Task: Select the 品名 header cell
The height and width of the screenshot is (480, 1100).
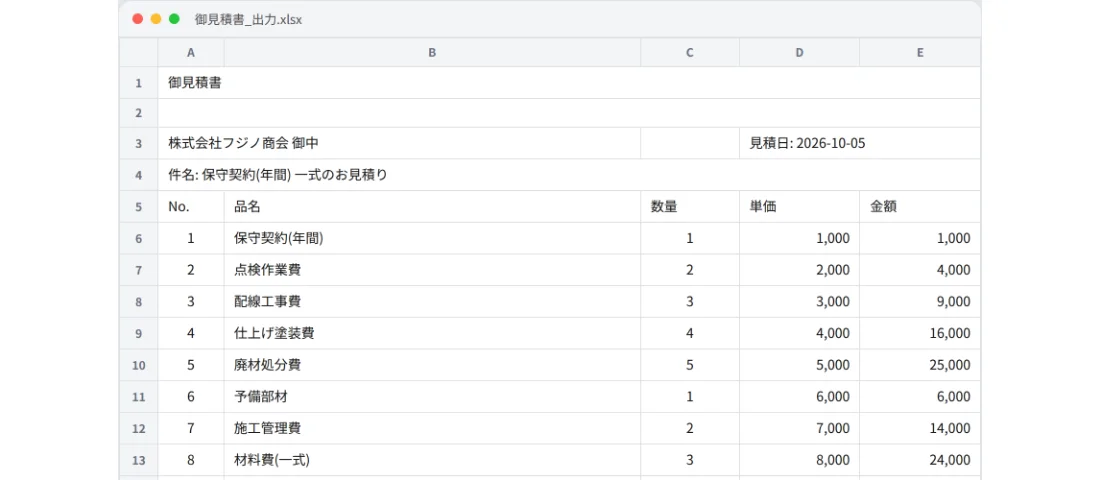Action: coord(432,207)
